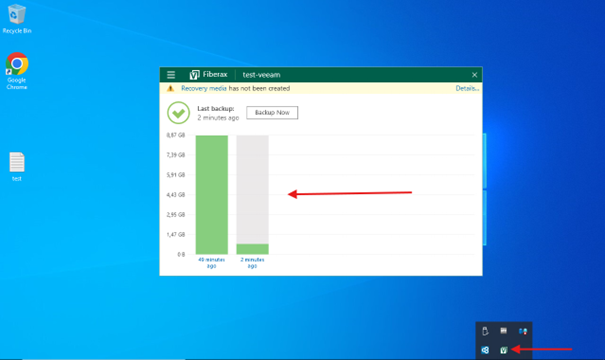Image resolution: width=605 pixels, height=360 pixels.
Task: Open the Recycle Bin desktop icon
Action: [x=17, y=19]
